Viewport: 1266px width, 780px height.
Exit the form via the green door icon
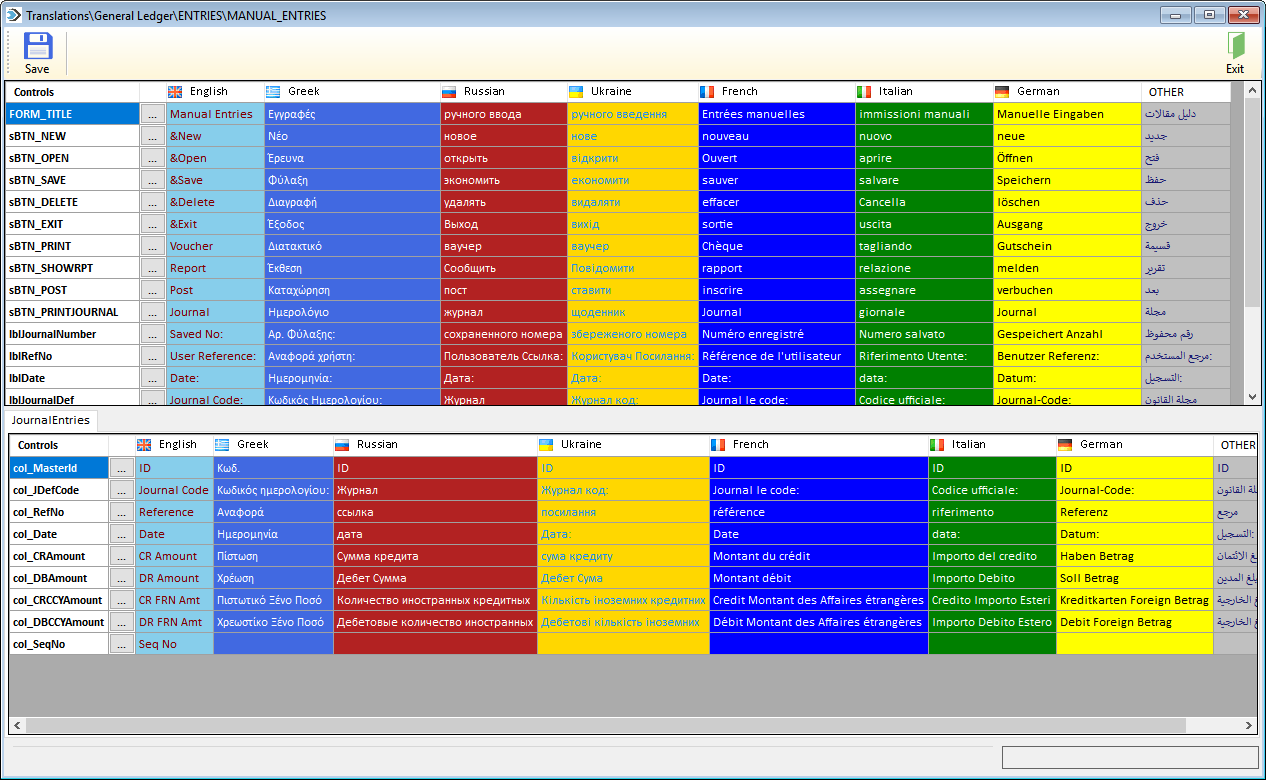point(1234,47)
